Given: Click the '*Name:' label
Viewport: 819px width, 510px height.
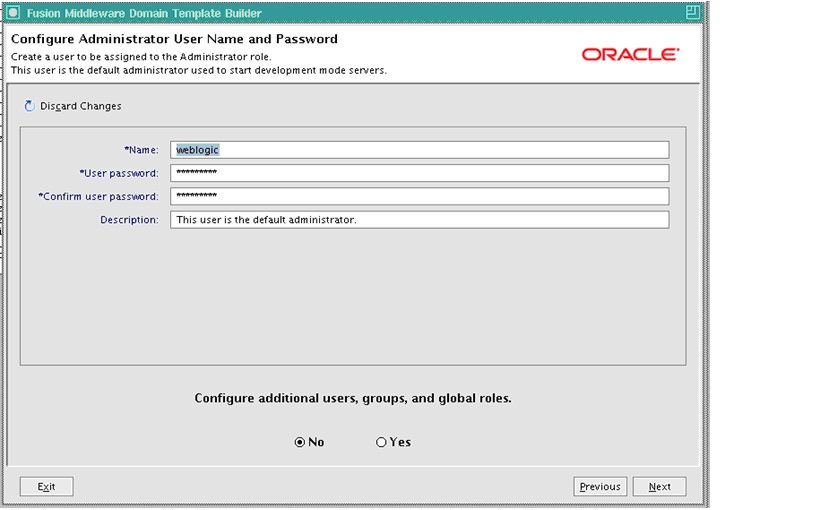Looking at the screenshot, I should click(x=141, y=150).
